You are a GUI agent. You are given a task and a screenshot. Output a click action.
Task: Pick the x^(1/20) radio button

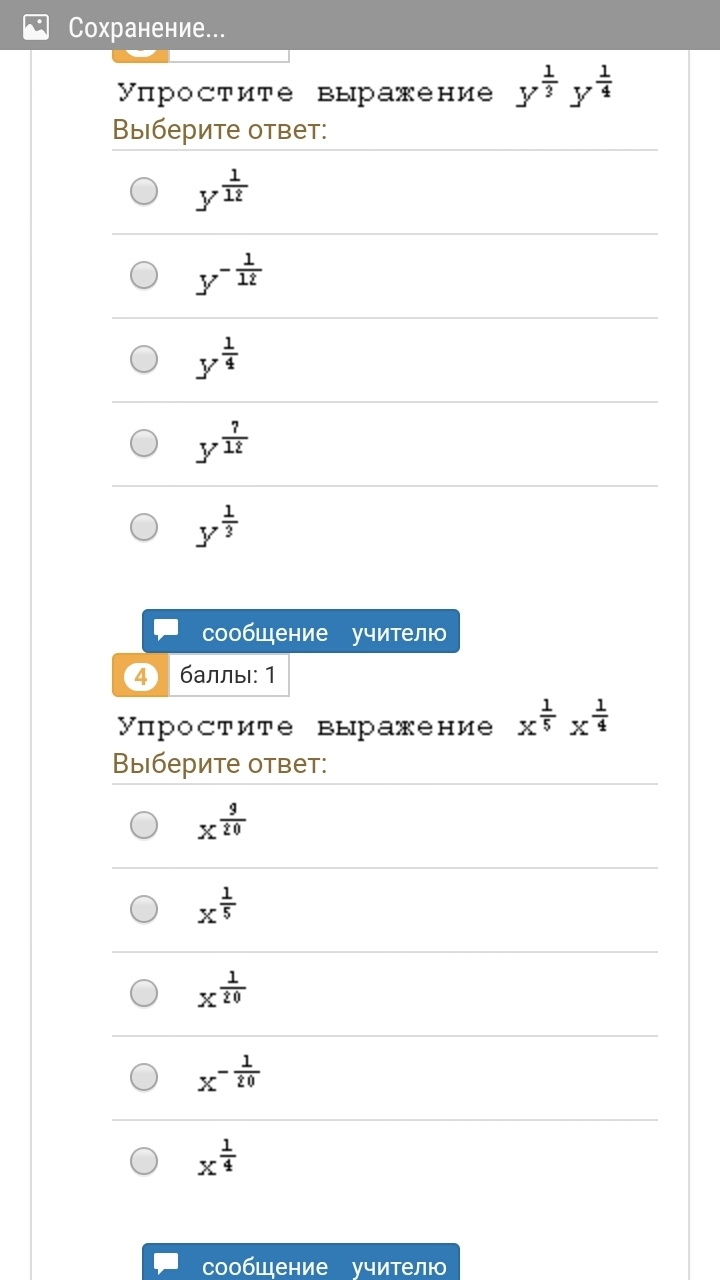(x=145, y=993)
